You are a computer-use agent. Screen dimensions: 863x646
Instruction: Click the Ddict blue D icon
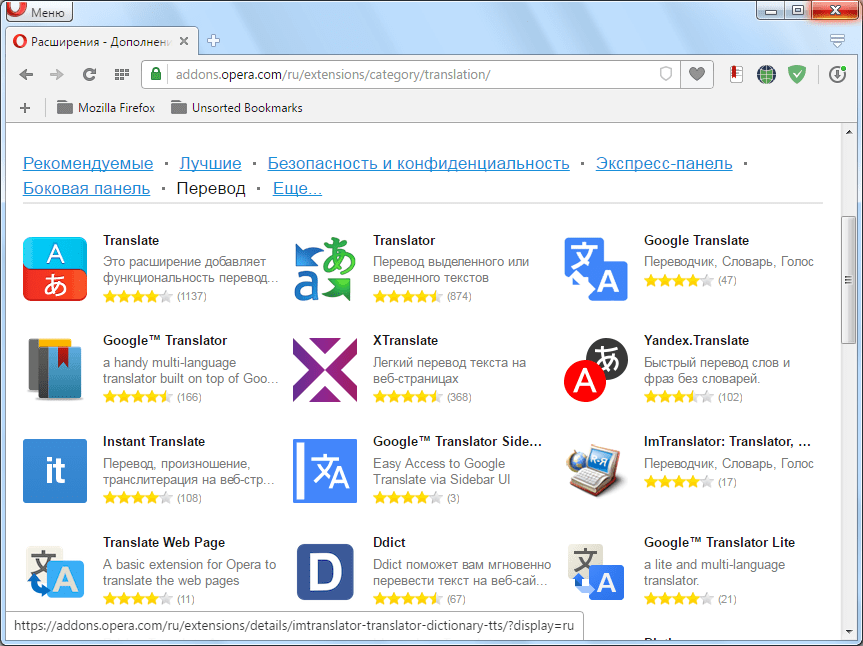click(x=324, y=571)
